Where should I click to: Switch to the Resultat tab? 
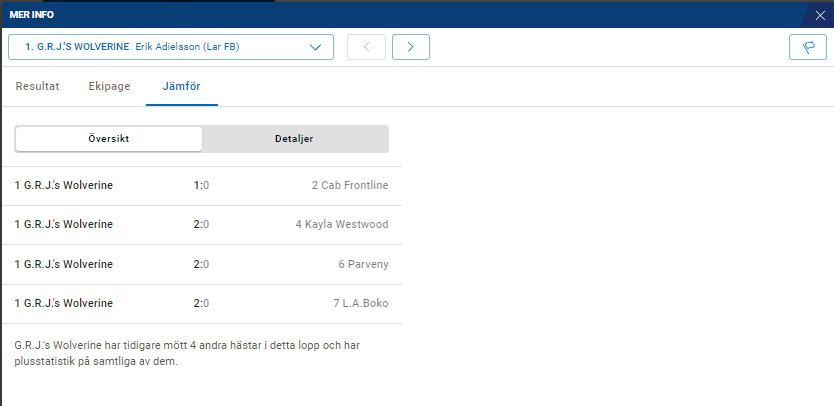point(37,86)
